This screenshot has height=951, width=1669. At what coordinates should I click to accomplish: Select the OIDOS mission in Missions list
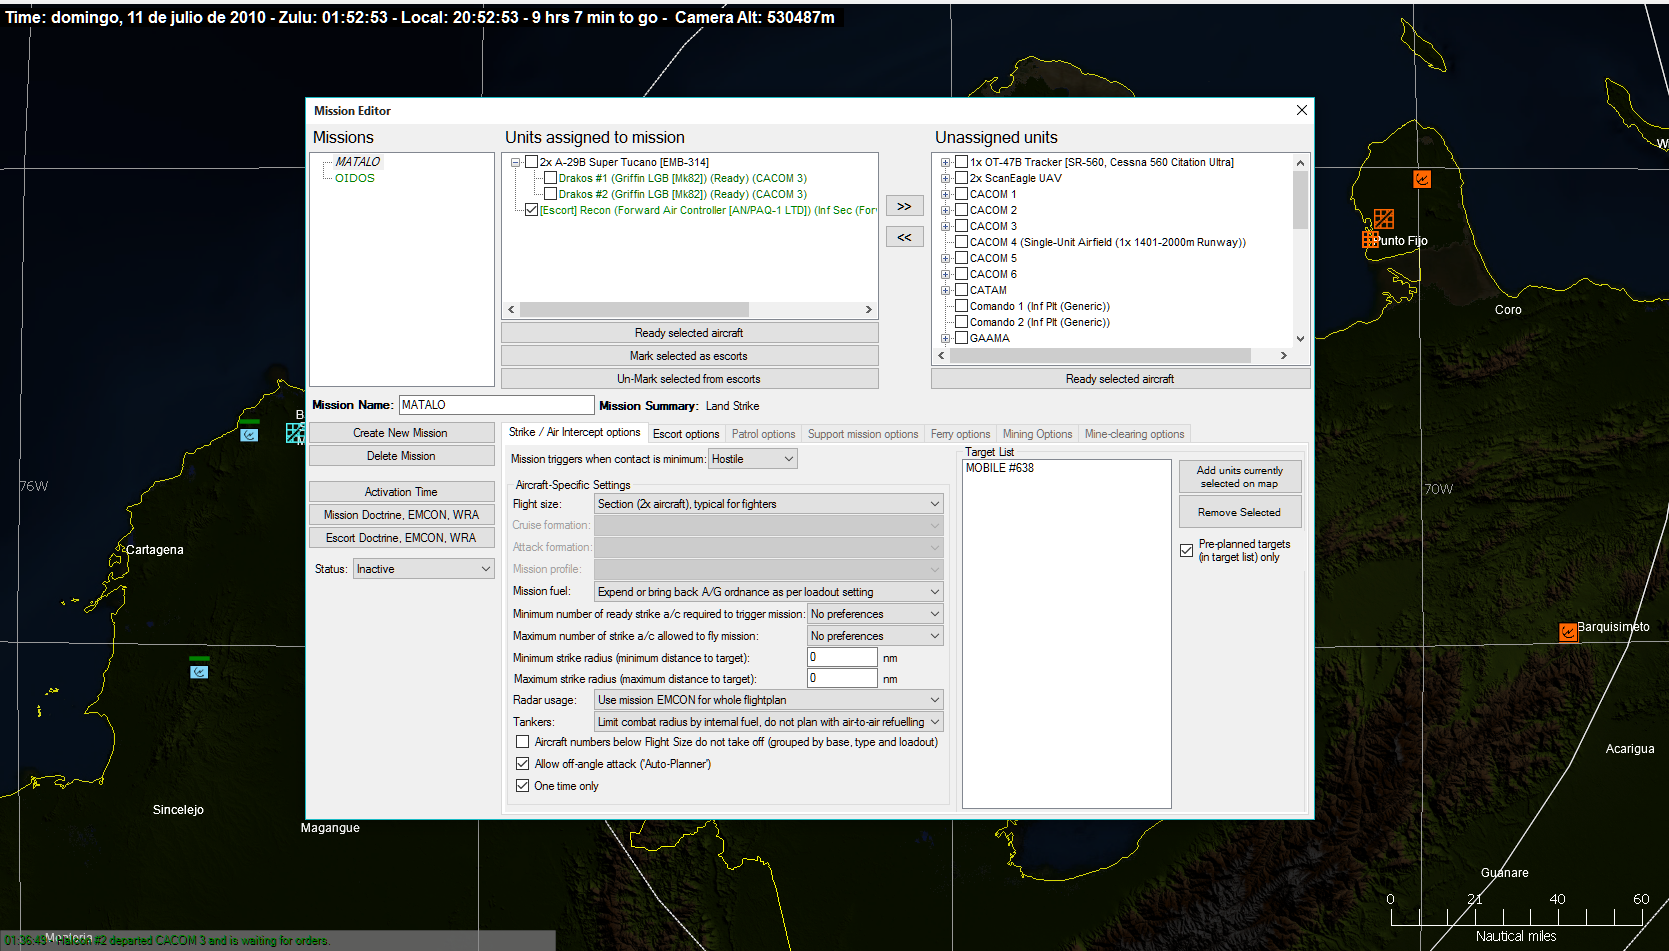[x=355, y=178]
